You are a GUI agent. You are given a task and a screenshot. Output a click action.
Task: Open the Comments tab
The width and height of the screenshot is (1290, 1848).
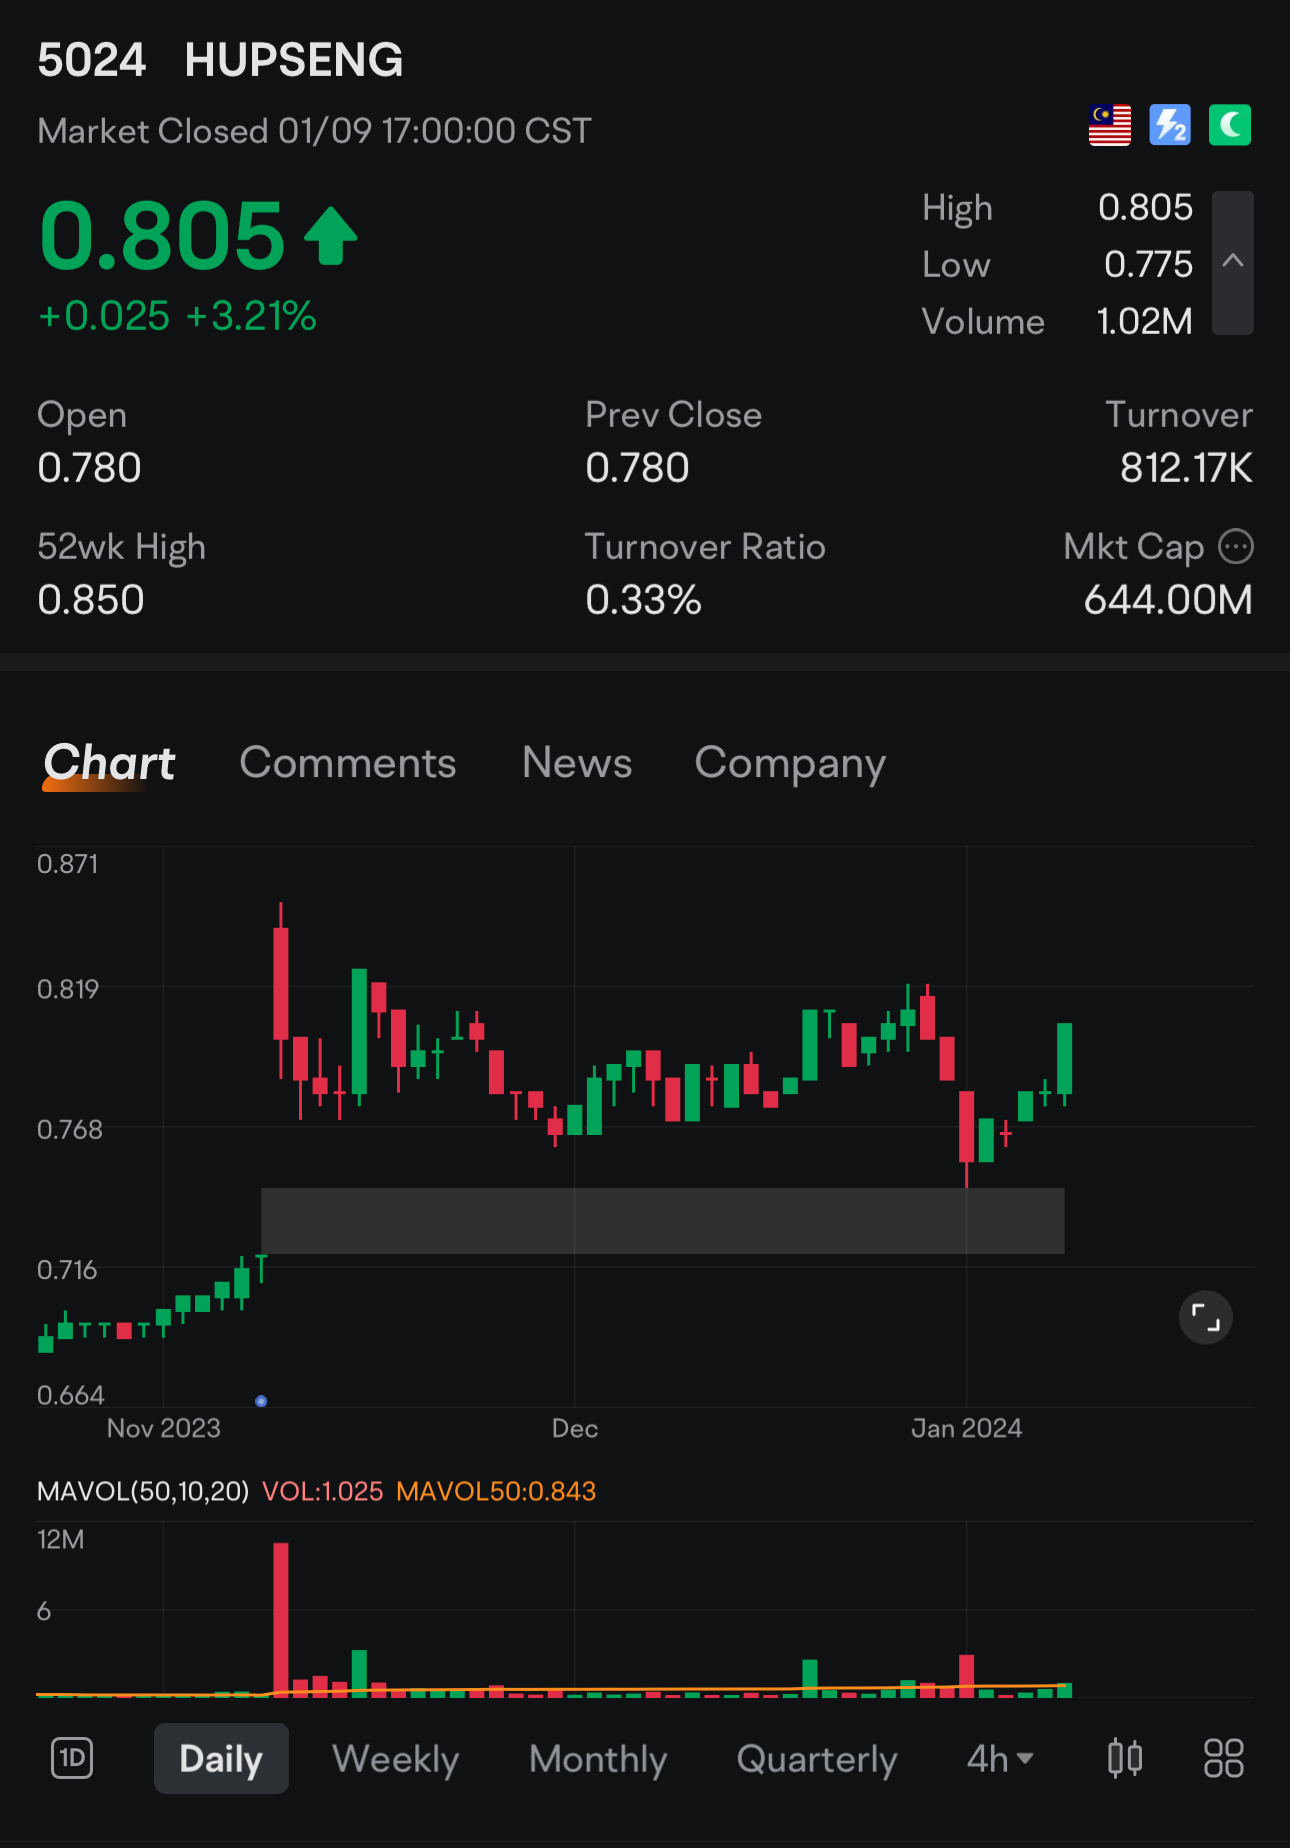click(x=348, y=763)
